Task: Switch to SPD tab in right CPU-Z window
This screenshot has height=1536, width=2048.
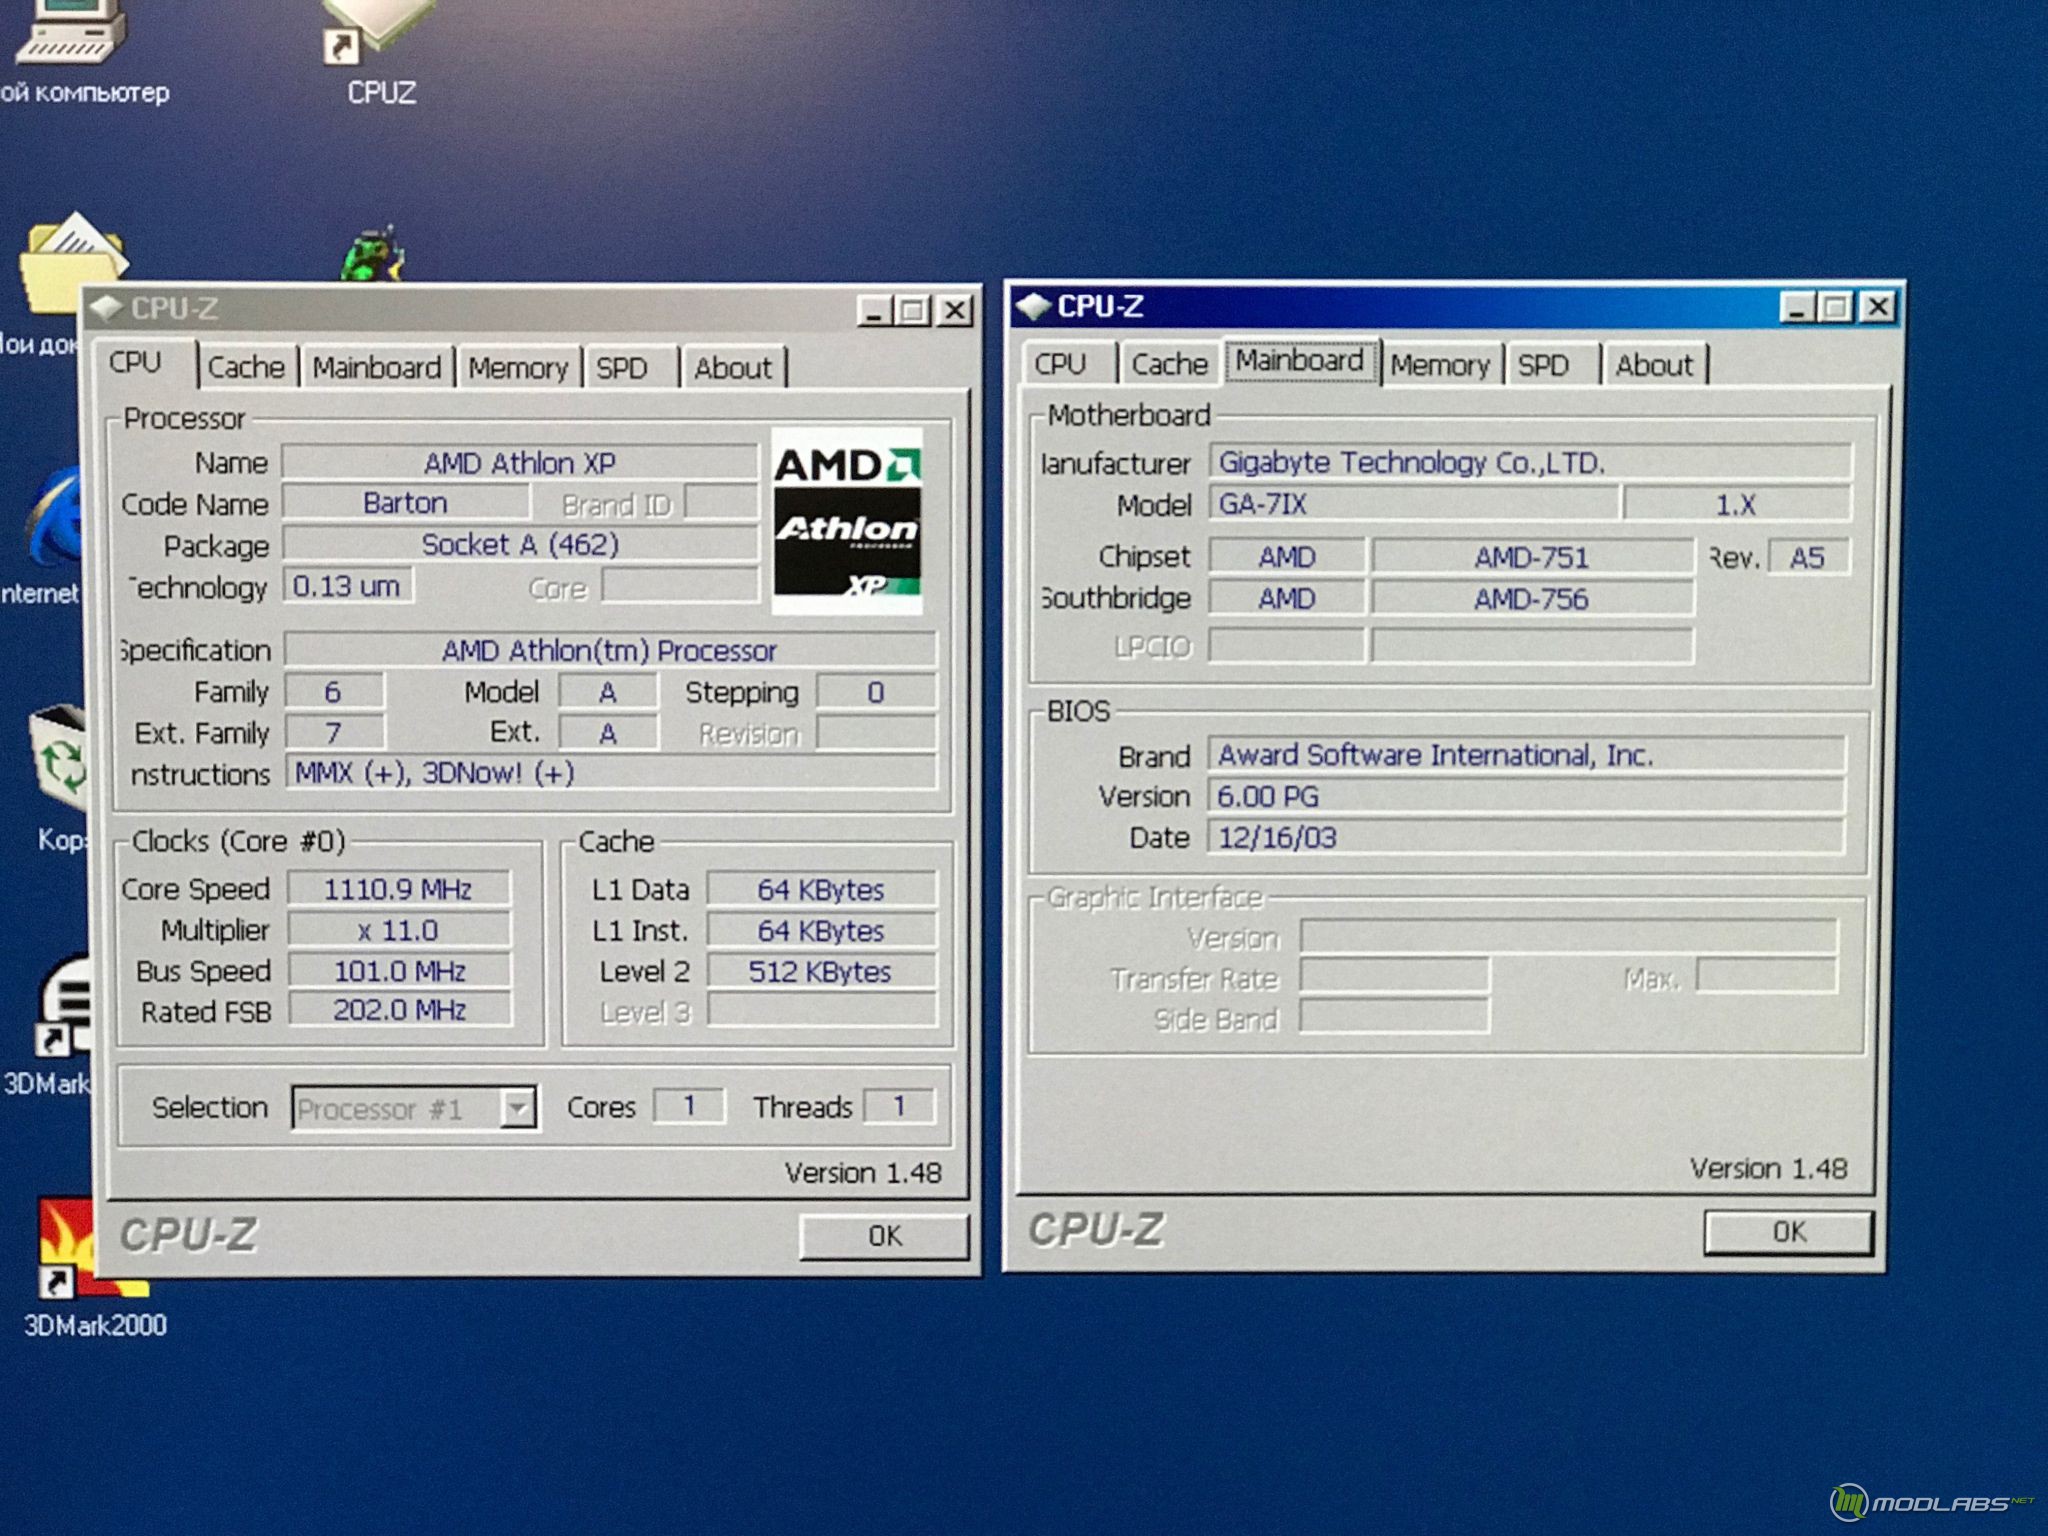Action: point(1545,364)
